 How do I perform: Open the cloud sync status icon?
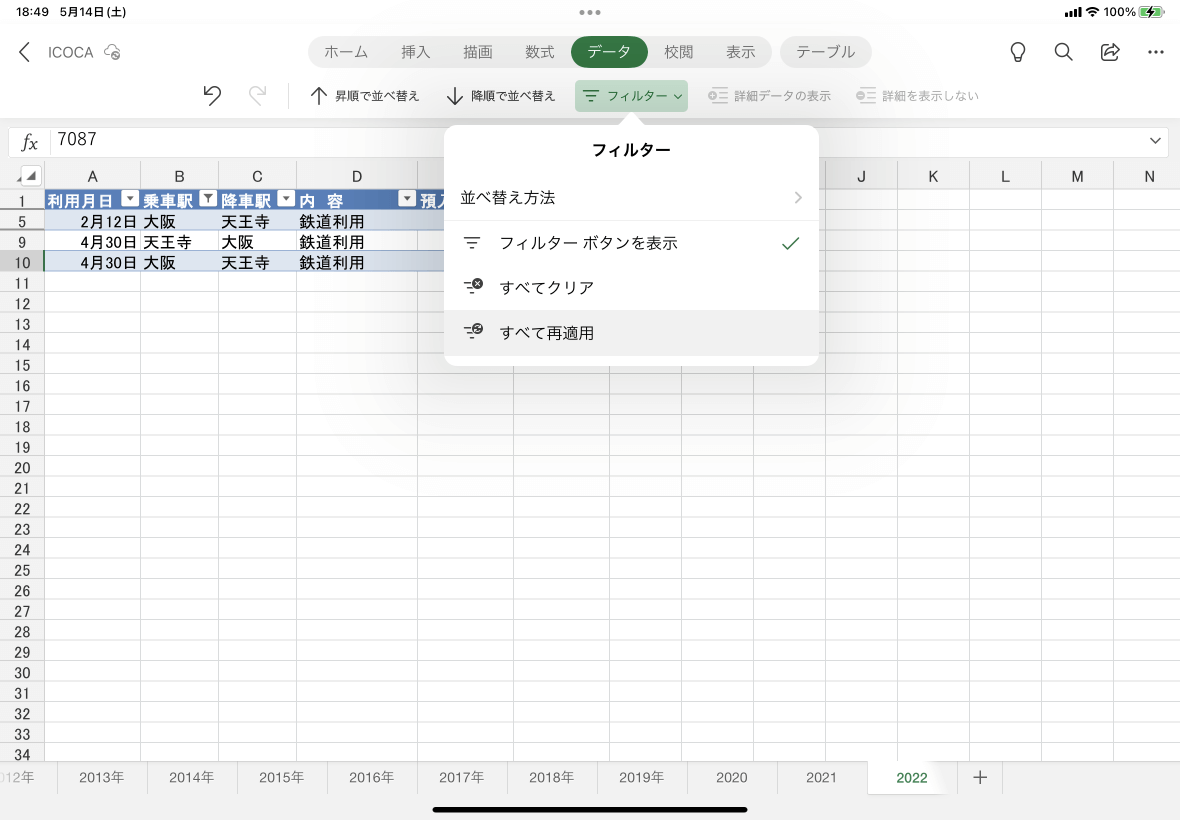coord(112,52)
